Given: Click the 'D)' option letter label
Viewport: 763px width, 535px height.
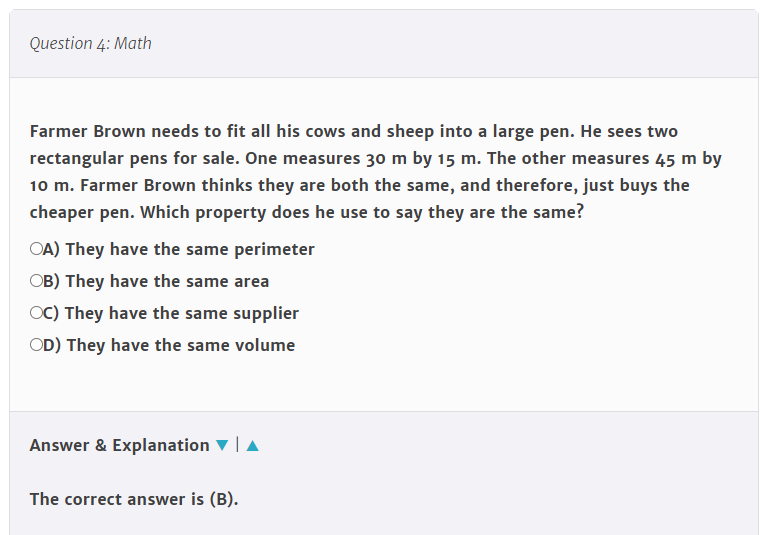Looking at the screenshot, I should [52, 345].
